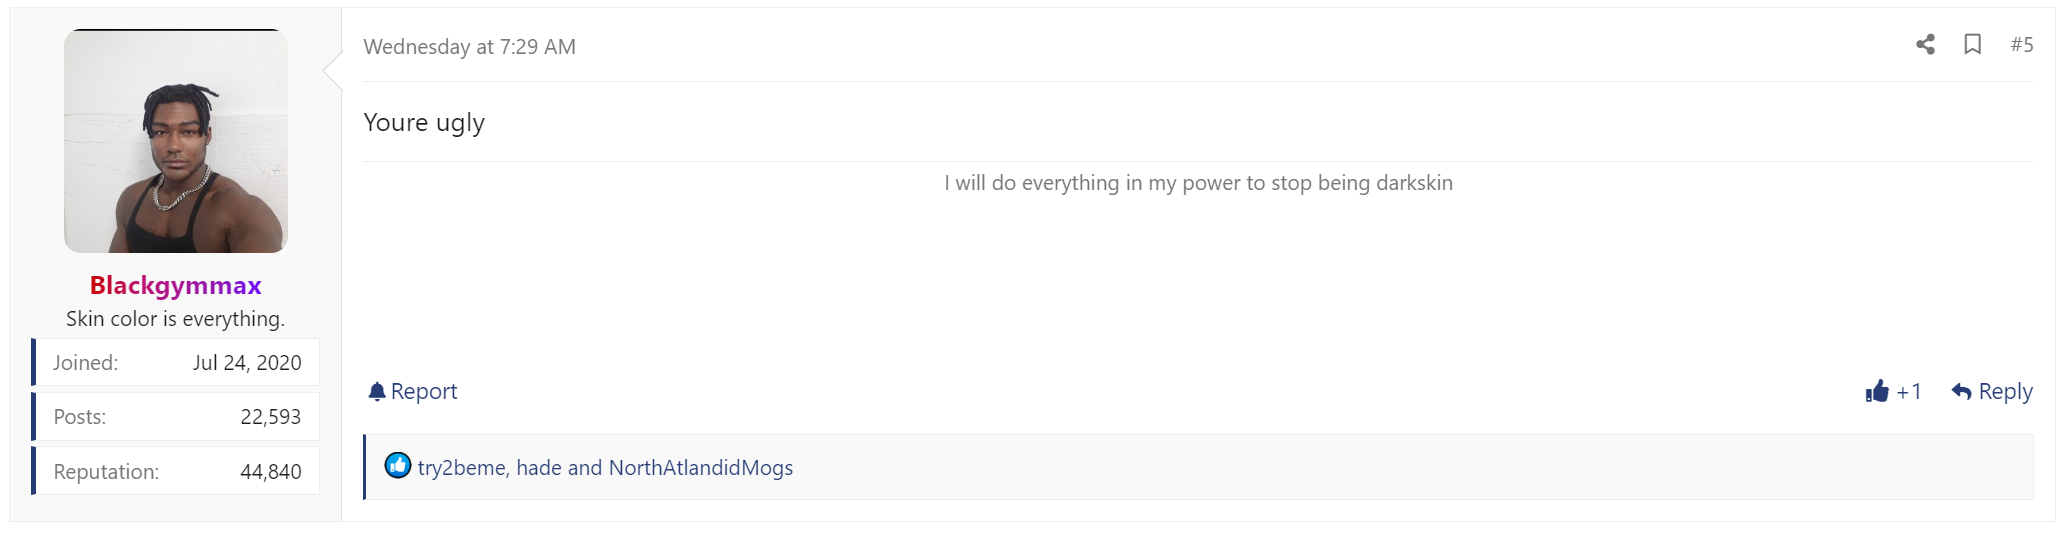Open Blackgymmax's avatar picture

(176, 141)
